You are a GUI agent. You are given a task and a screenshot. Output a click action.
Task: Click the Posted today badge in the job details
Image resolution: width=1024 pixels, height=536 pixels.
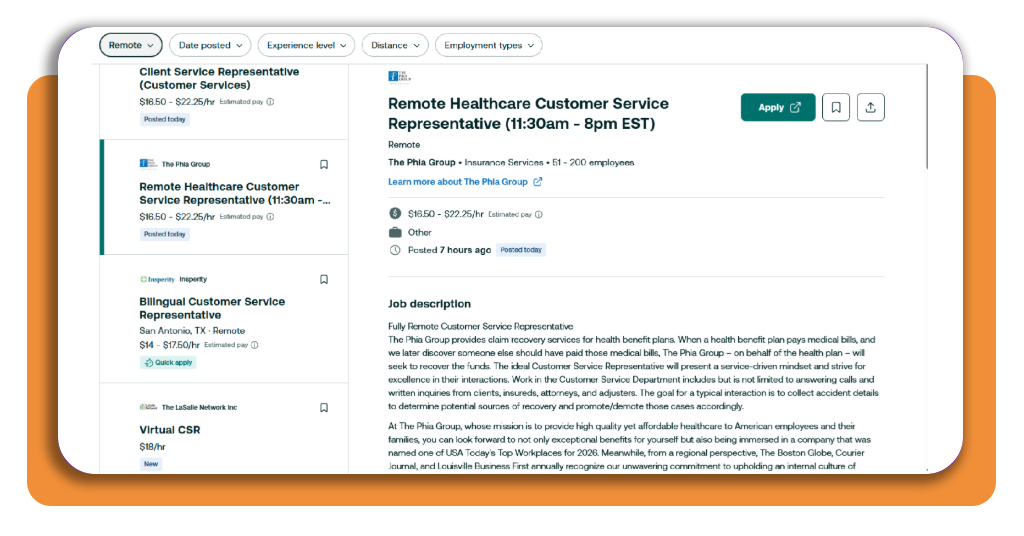point(521,250)
